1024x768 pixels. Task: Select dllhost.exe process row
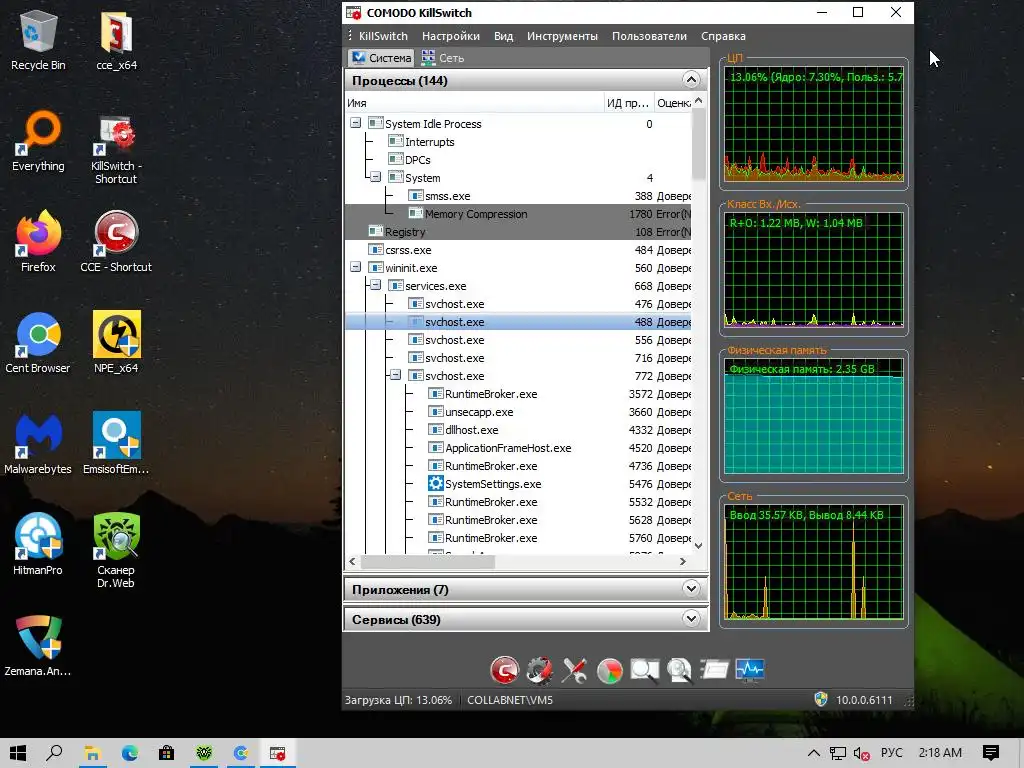click(x=518, y=430)
